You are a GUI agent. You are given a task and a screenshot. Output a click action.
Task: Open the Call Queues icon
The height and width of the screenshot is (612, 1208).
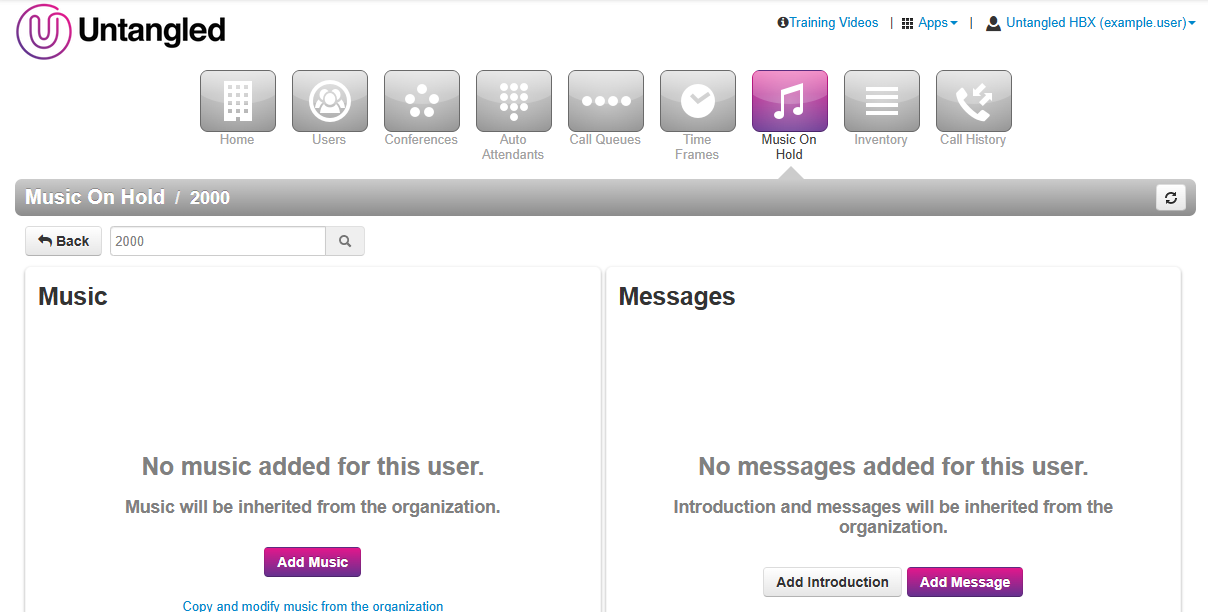coord(606,101)
